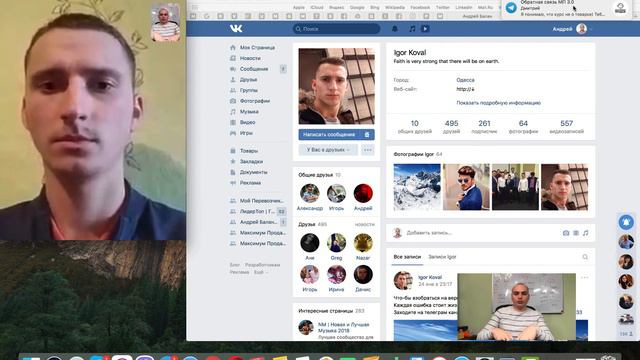
Task: Click the blue bell button in right chat sidebar
Action: coord(626,222)
